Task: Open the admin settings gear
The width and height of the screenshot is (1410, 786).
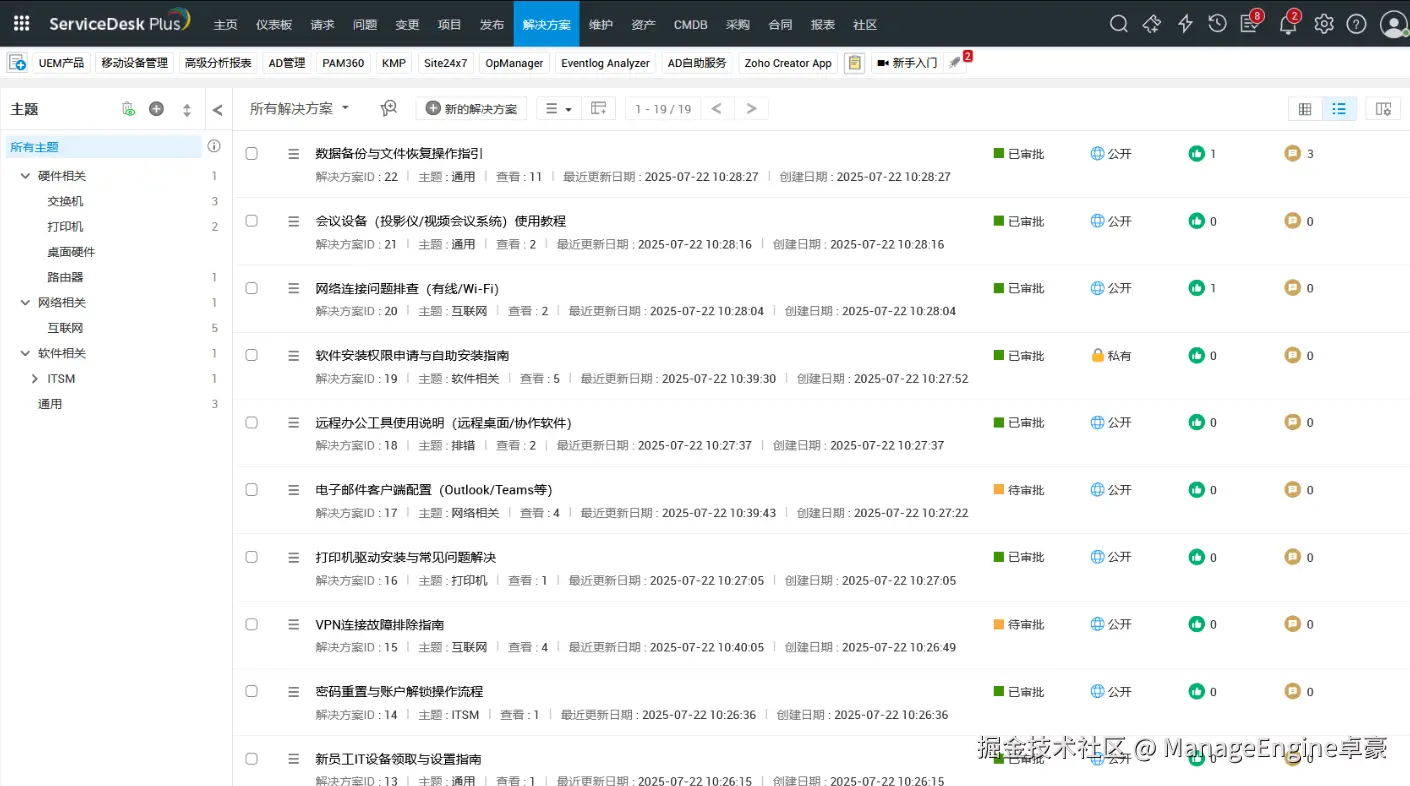Action: pos(1324,24)
